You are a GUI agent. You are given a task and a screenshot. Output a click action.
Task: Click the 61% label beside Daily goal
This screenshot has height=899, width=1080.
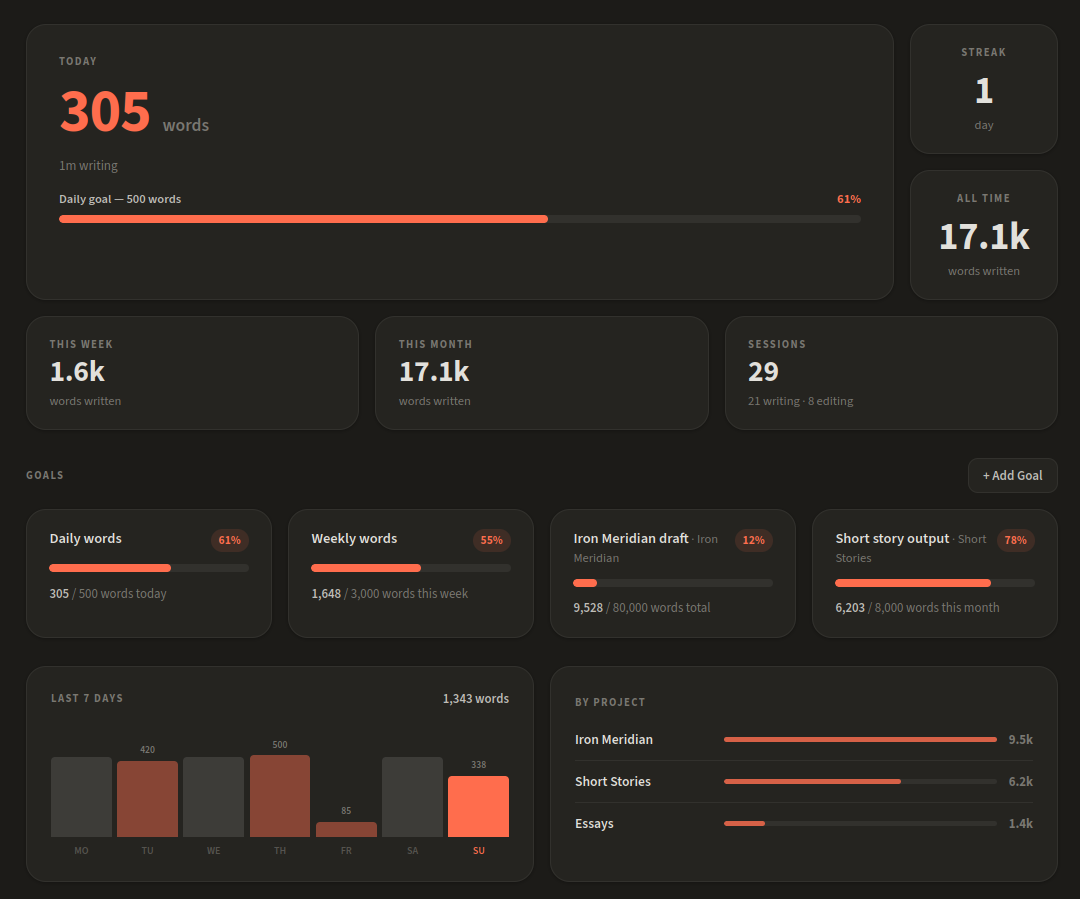849,199
